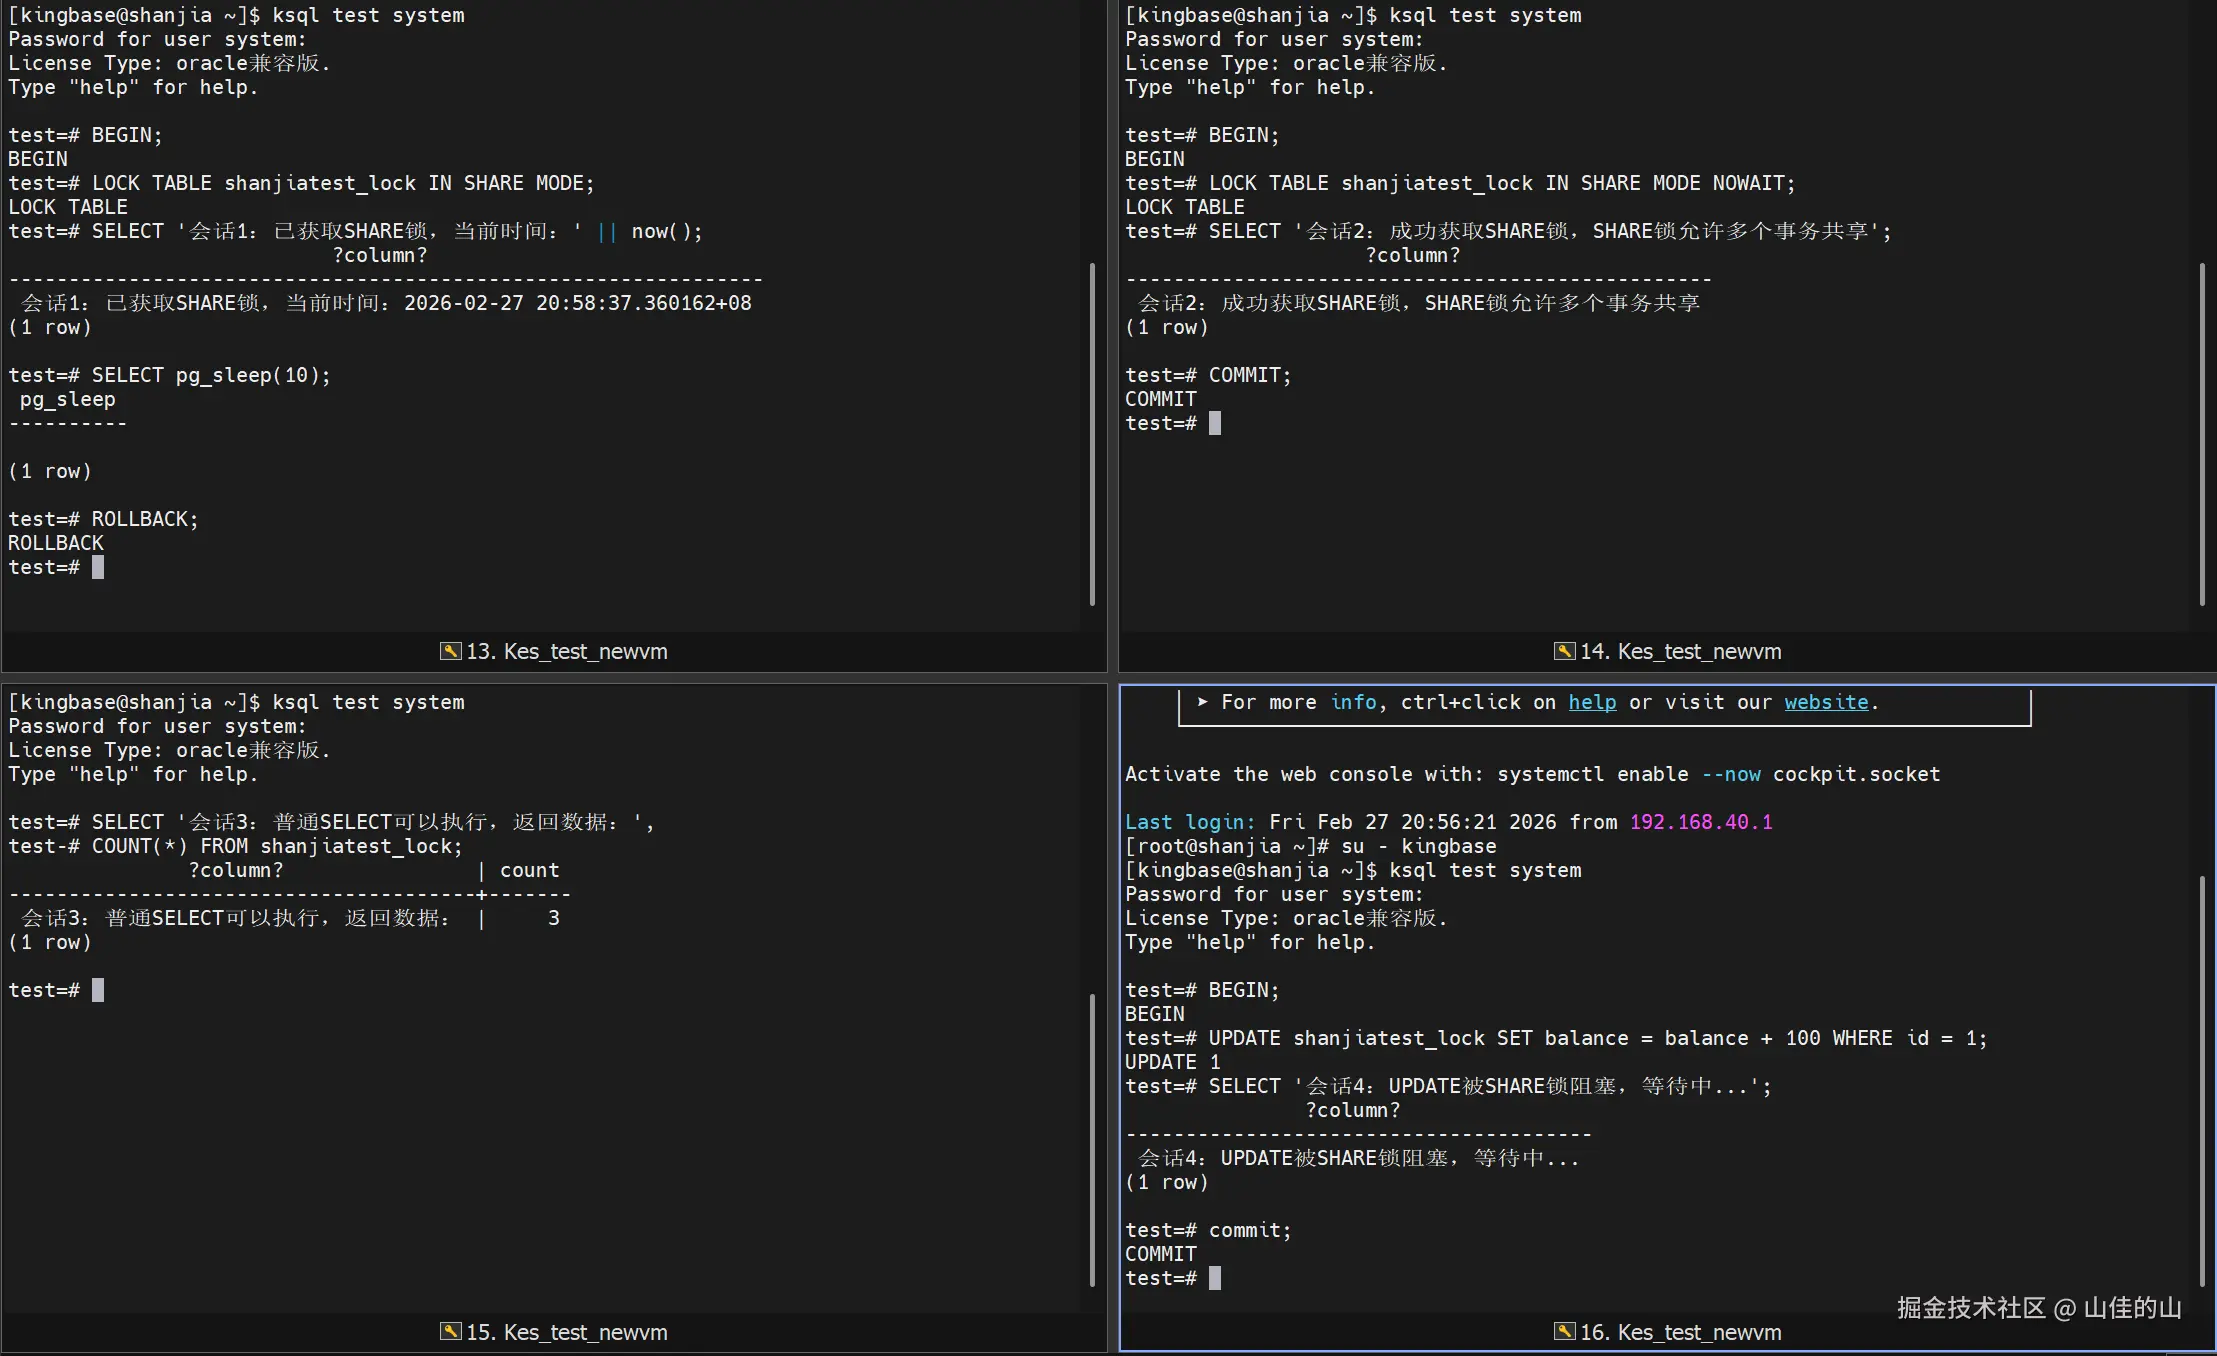
Task: Click the pencil icon on pane 14 title
Action: coord(1564,651)
